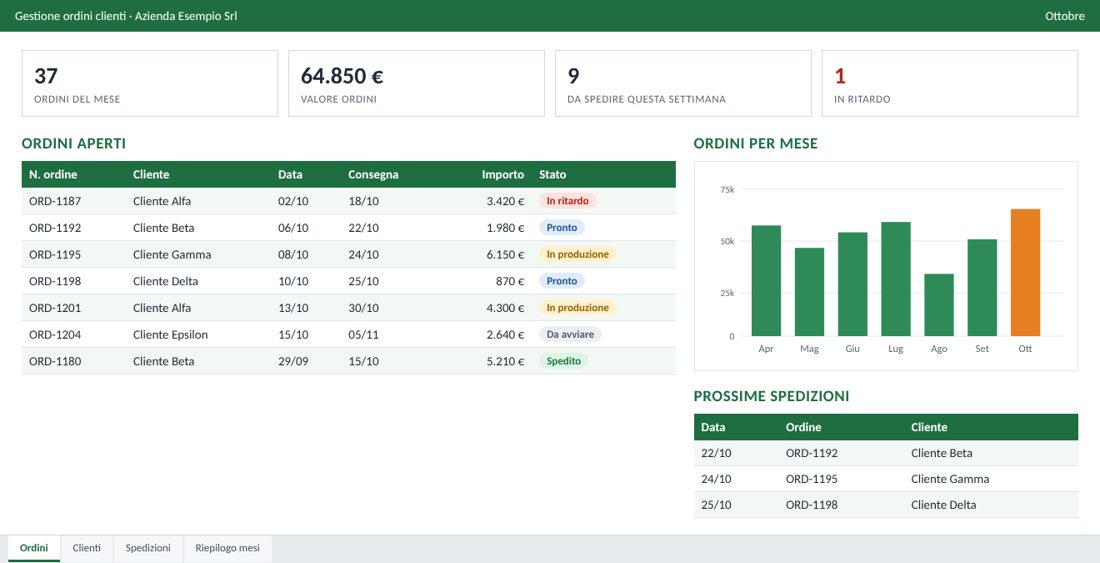The image size is (1100, 563).
Task: Select order ORD-1180 cell
Action: point(55,361)
